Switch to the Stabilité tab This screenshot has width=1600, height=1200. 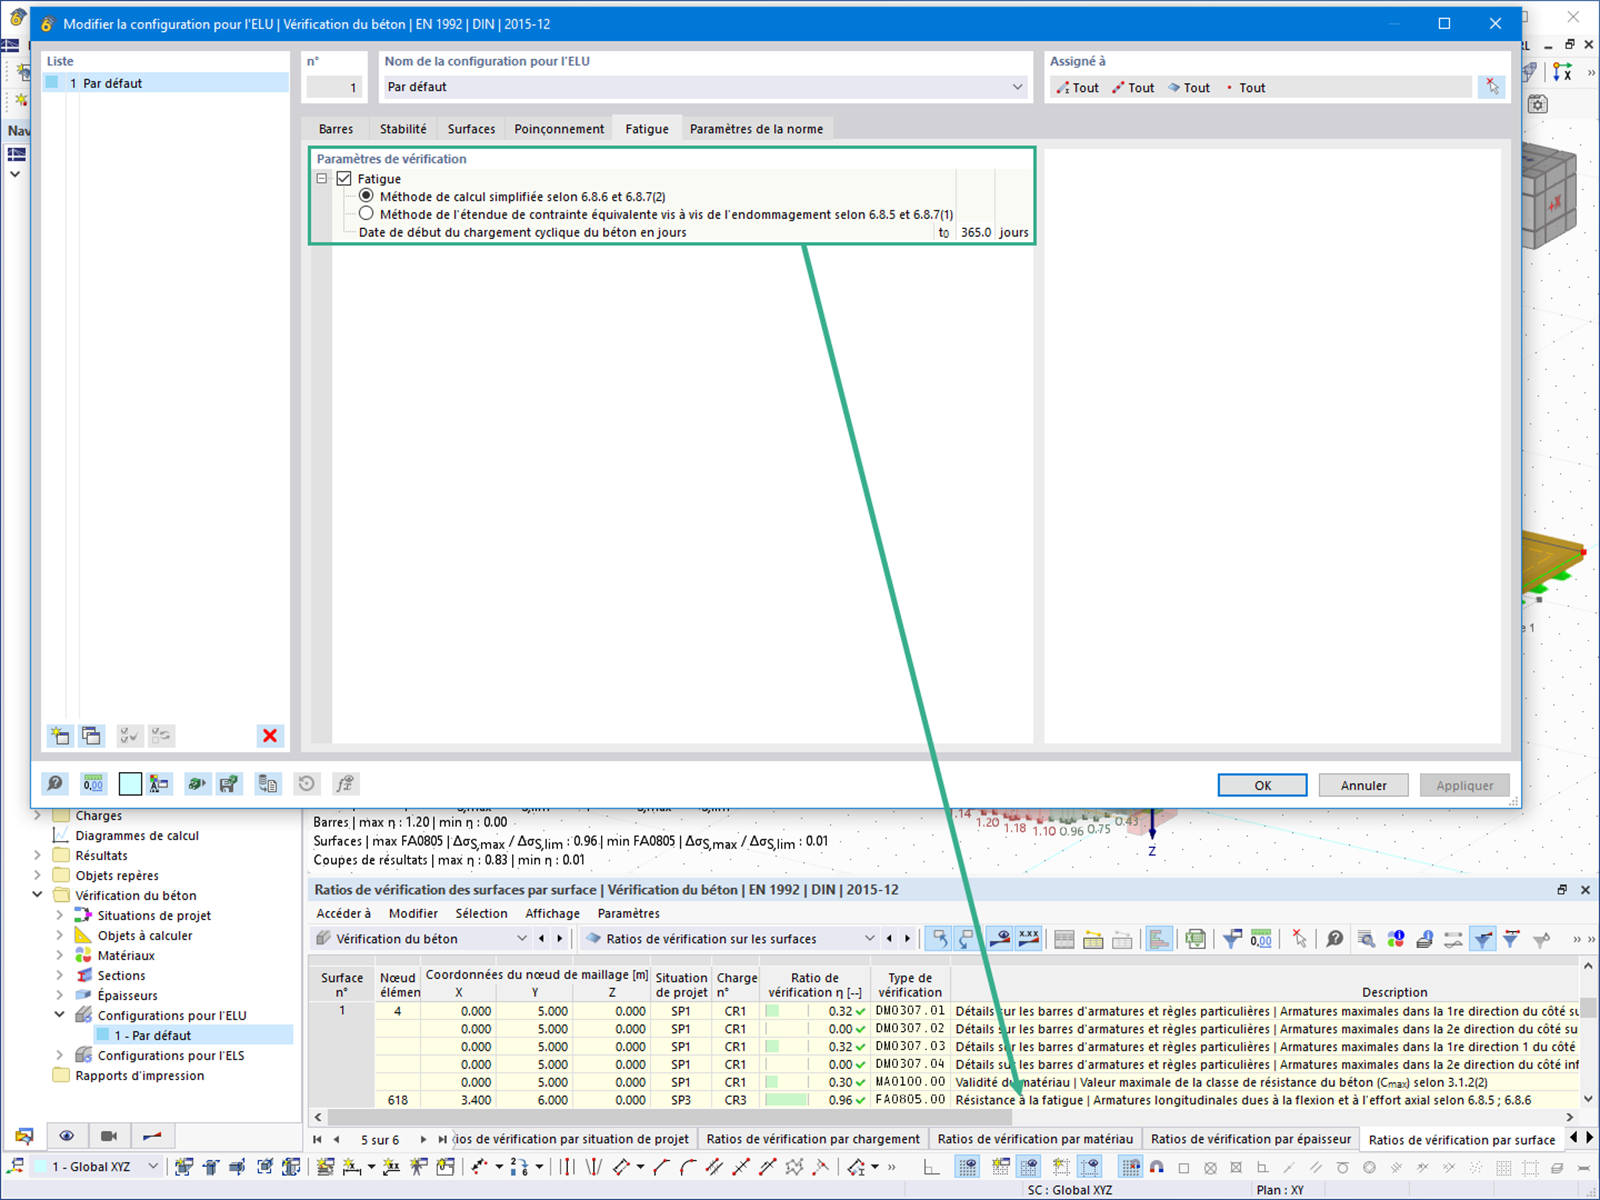point(403,129)
